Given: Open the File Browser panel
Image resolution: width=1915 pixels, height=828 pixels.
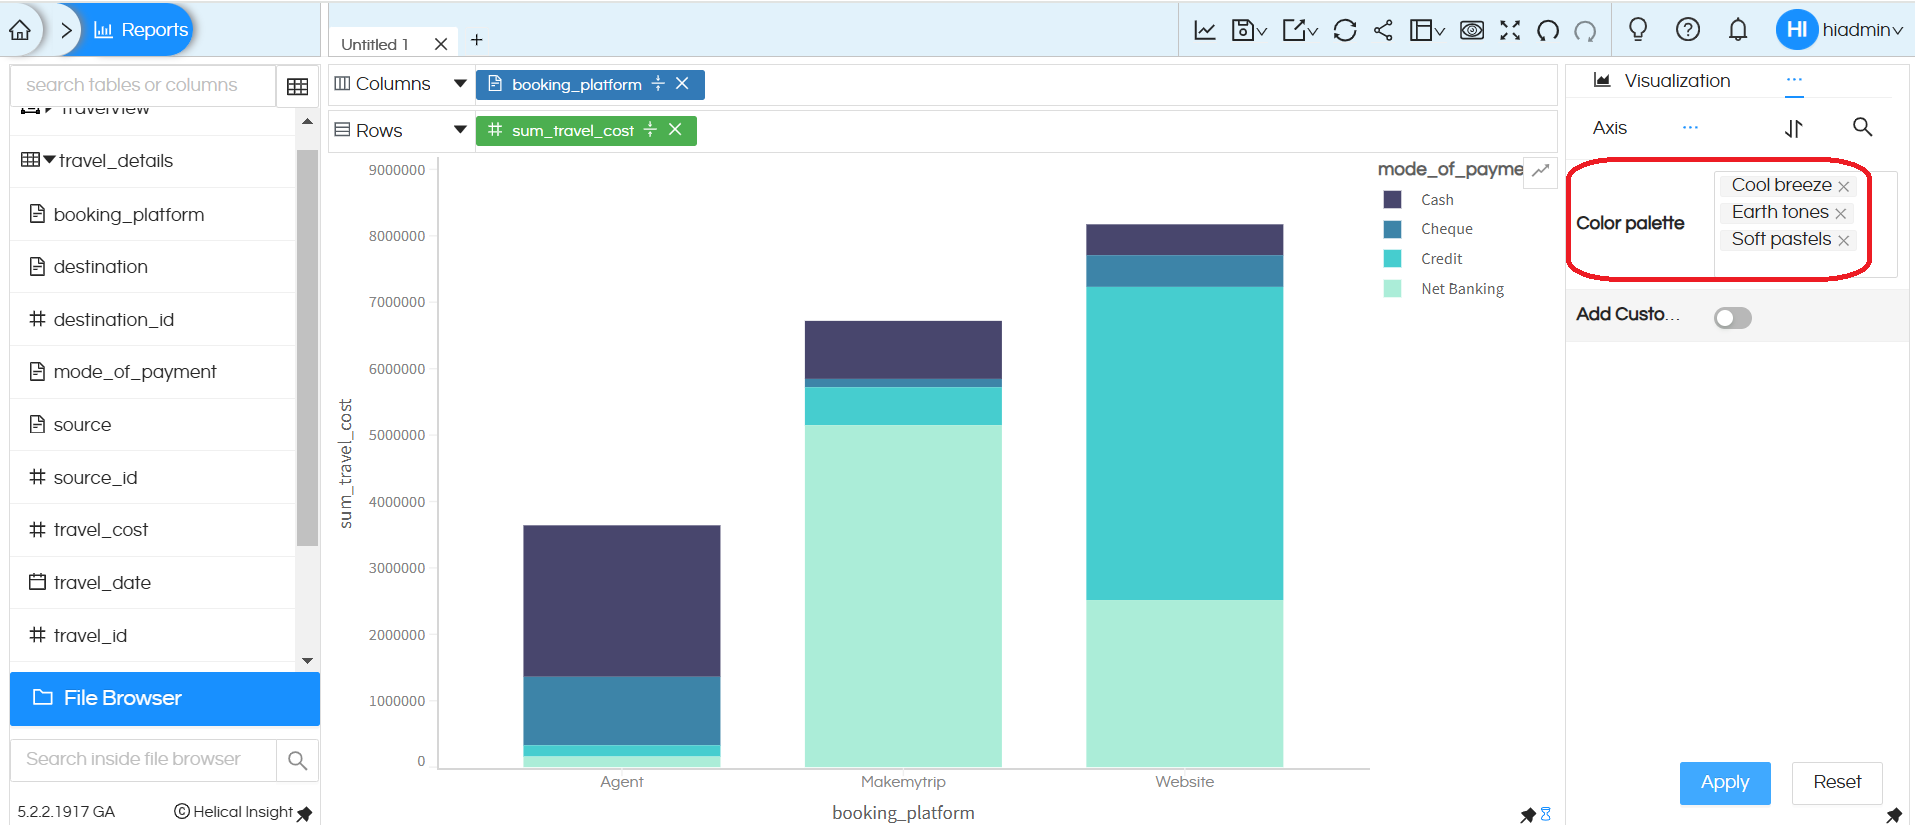Looking at the screenshot, I should tap(165, 698).
